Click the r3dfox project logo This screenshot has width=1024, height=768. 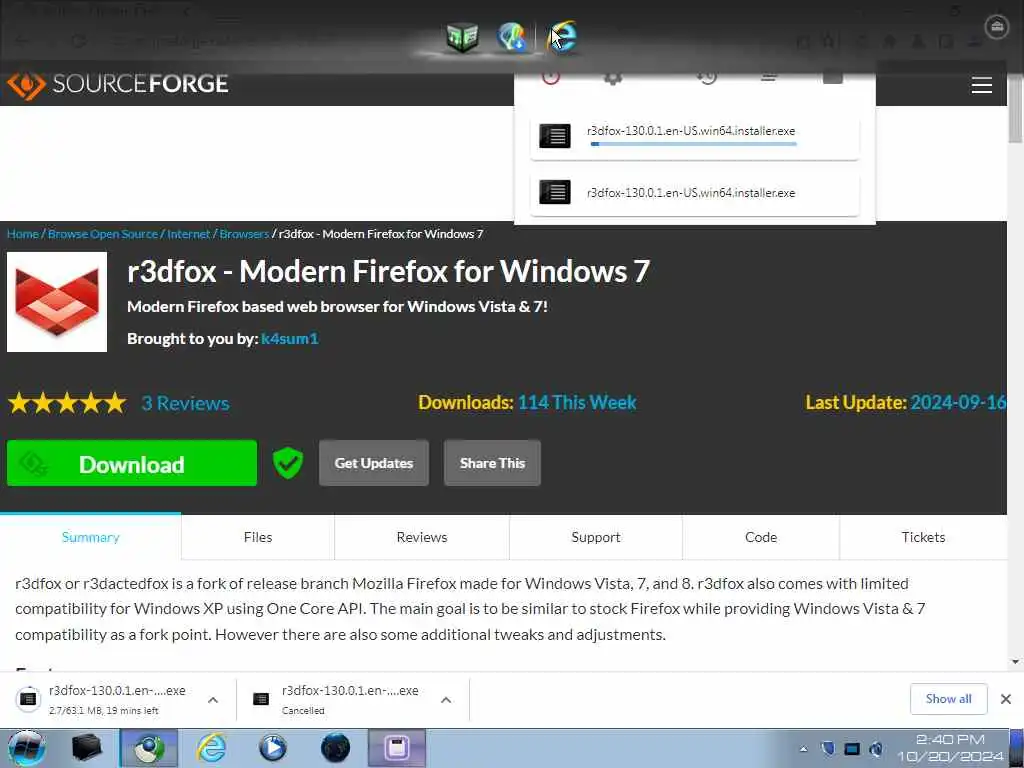point(57,302)
